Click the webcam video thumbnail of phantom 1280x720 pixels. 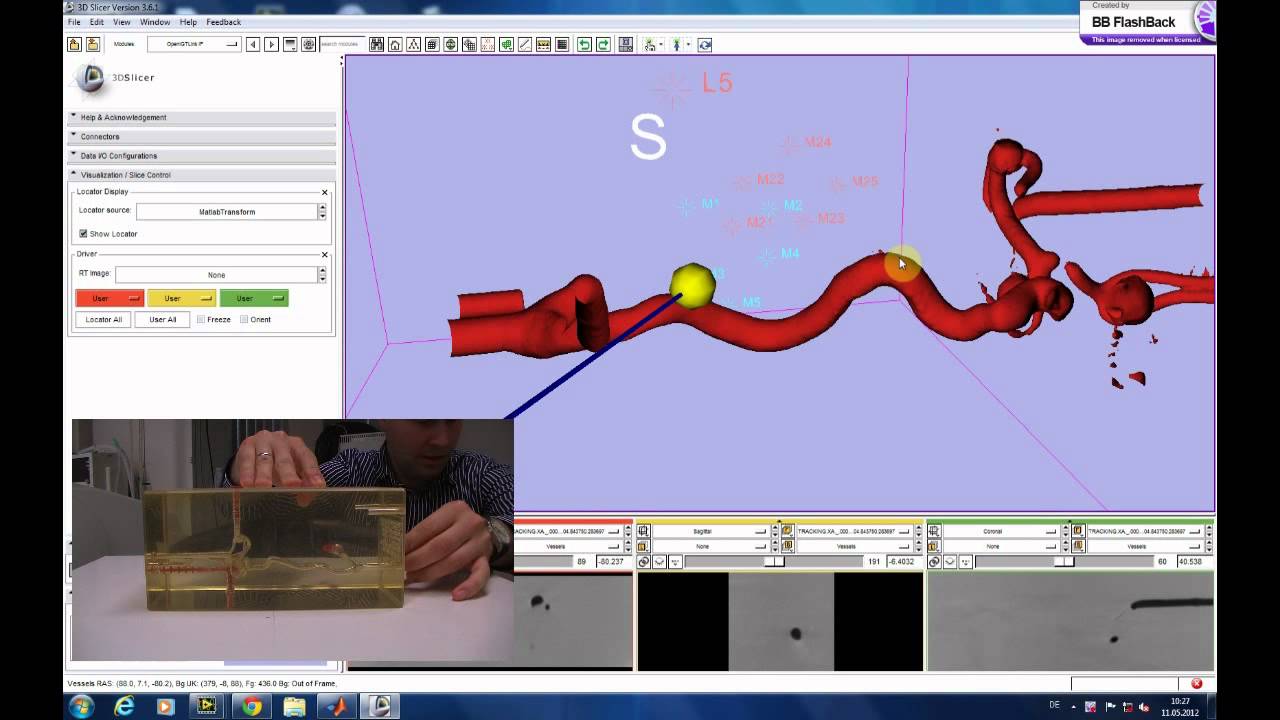[x=293, y=540]
